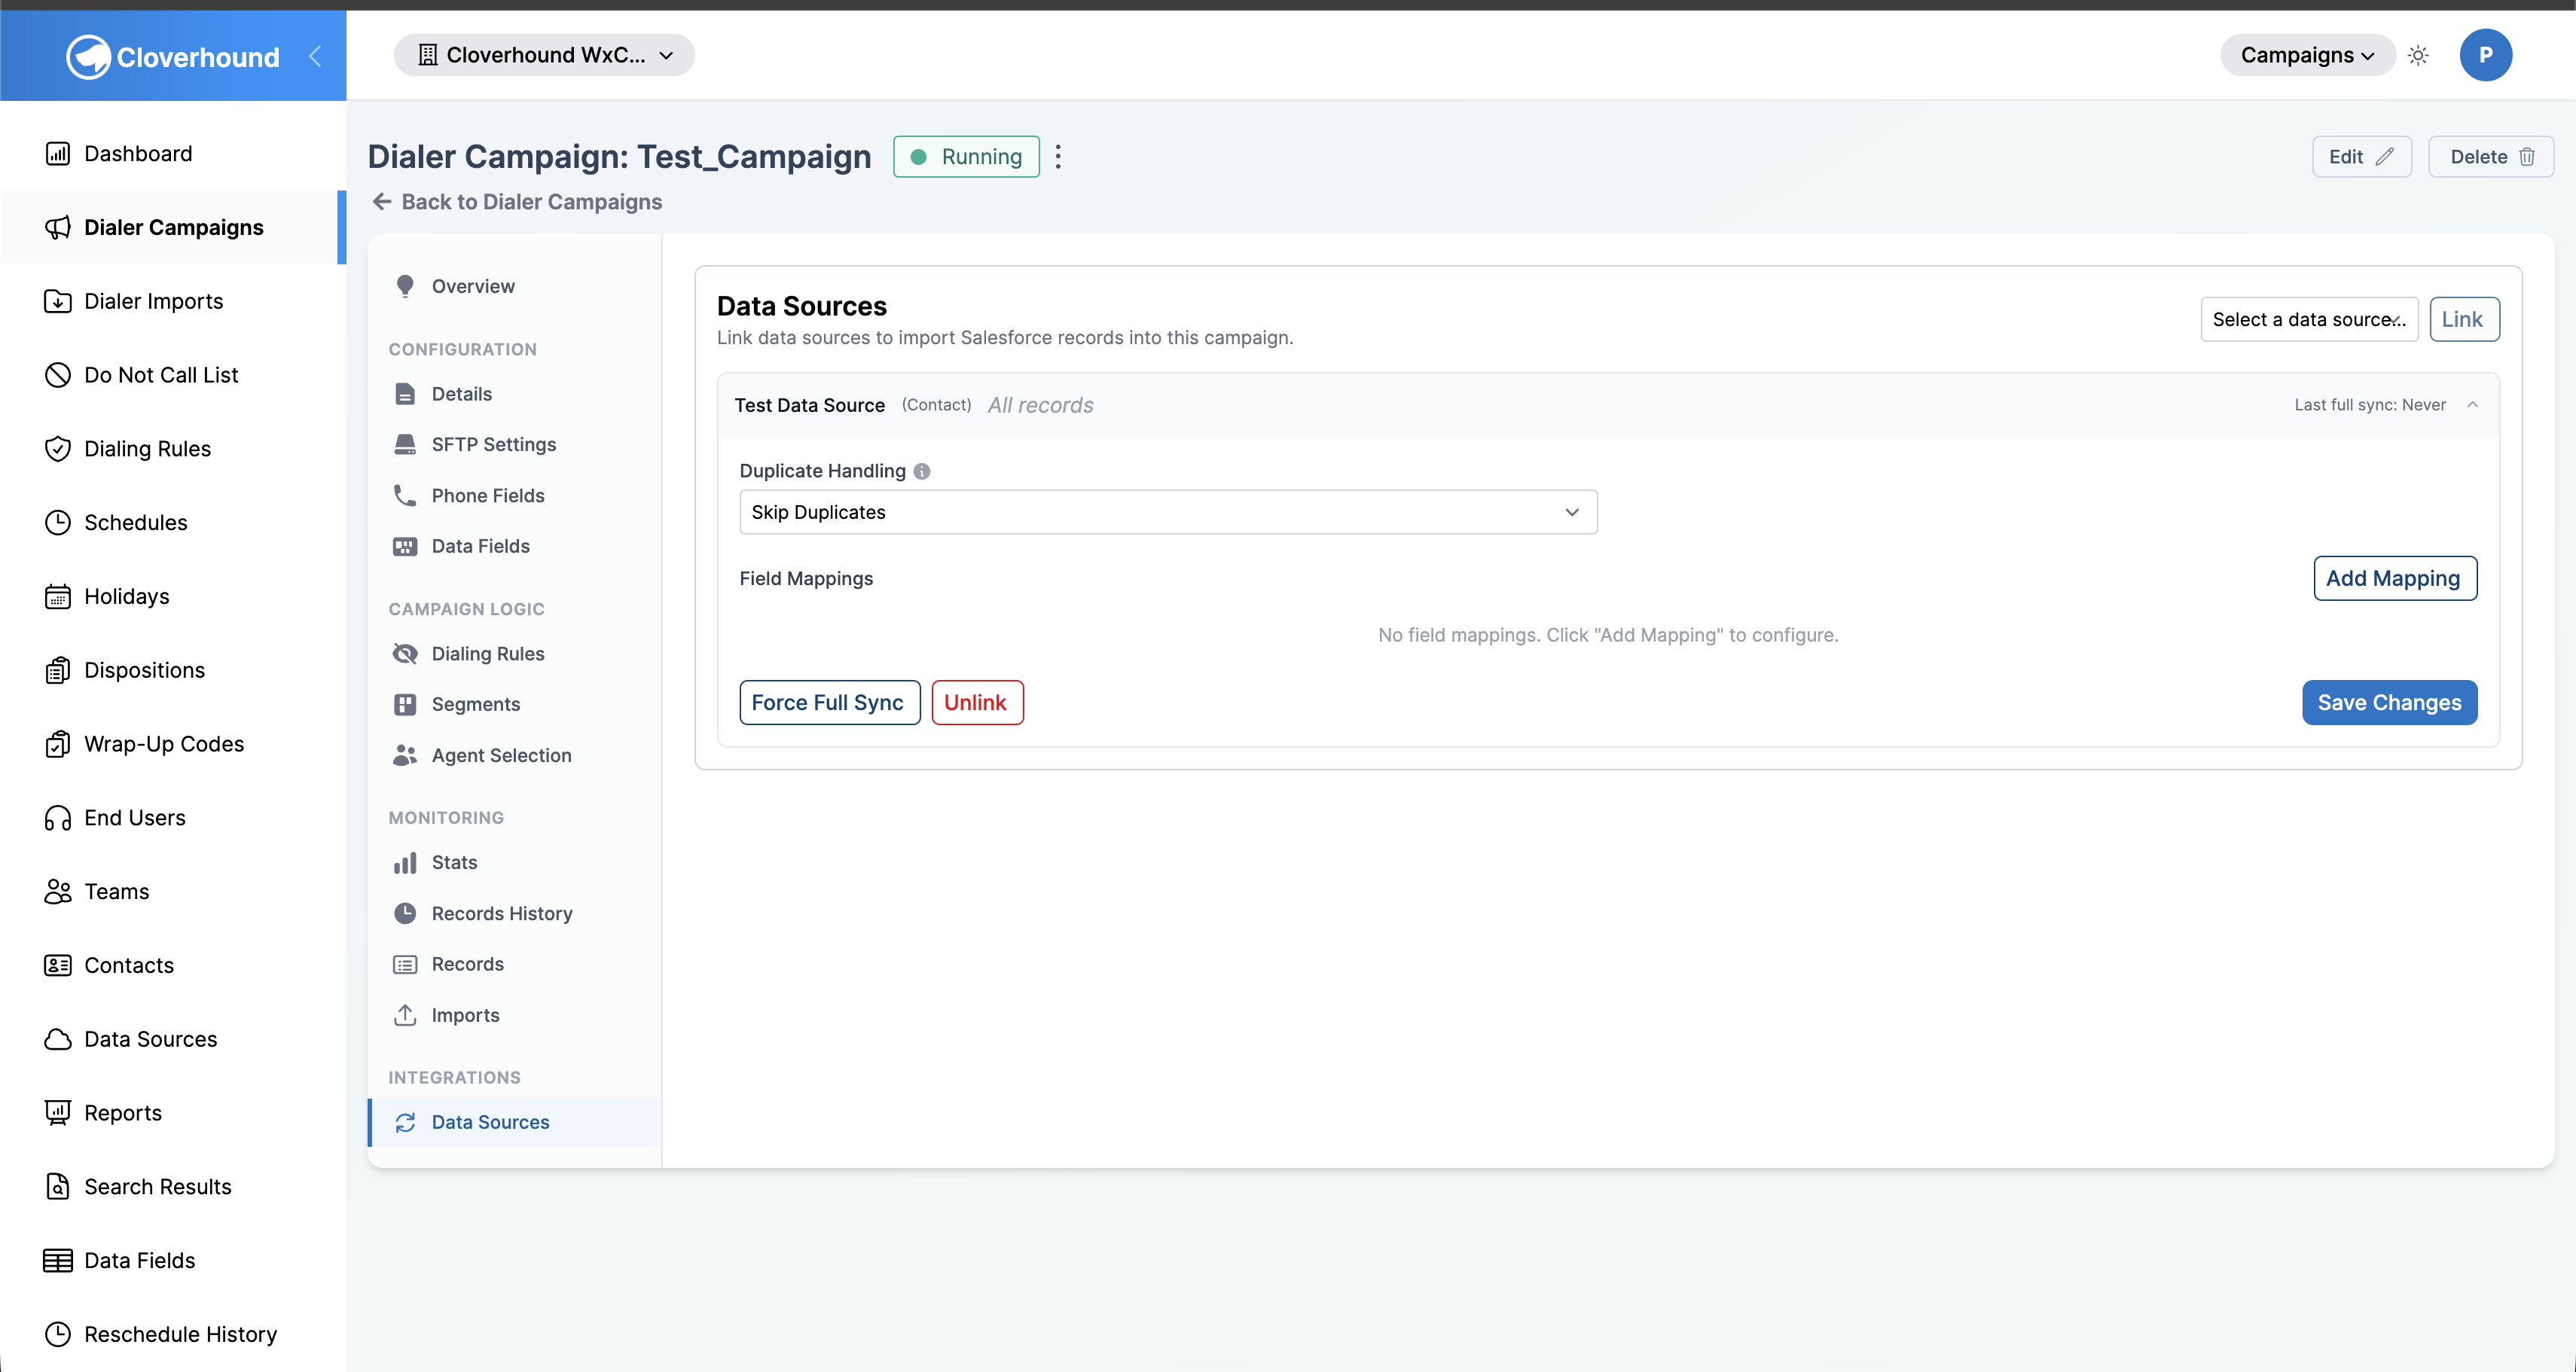
Task: Click the Save Changes button
Action: pyautogui.click(x=2389, y=703)
